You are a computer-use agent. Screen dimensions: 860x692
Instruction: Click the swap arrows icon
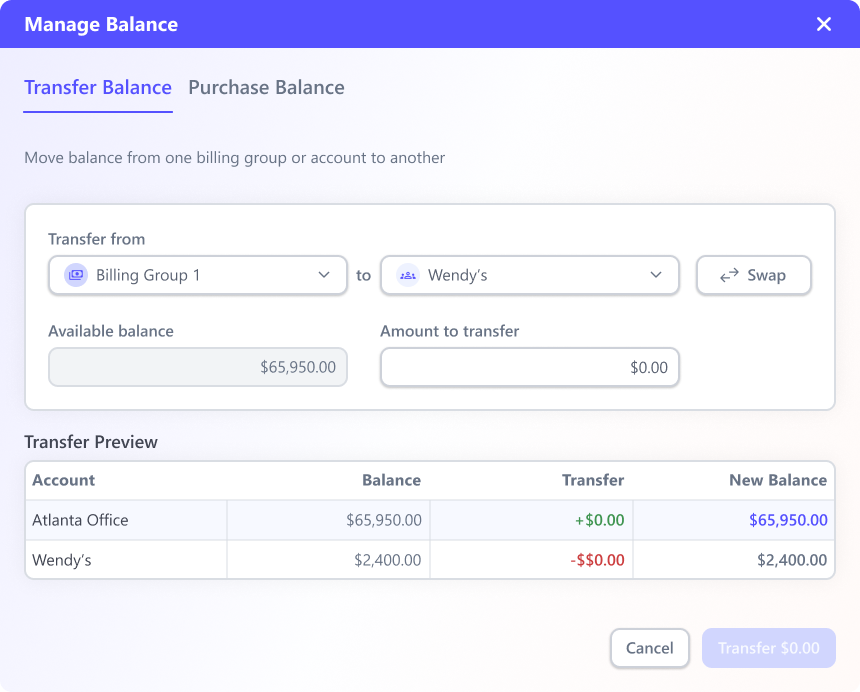729,275
